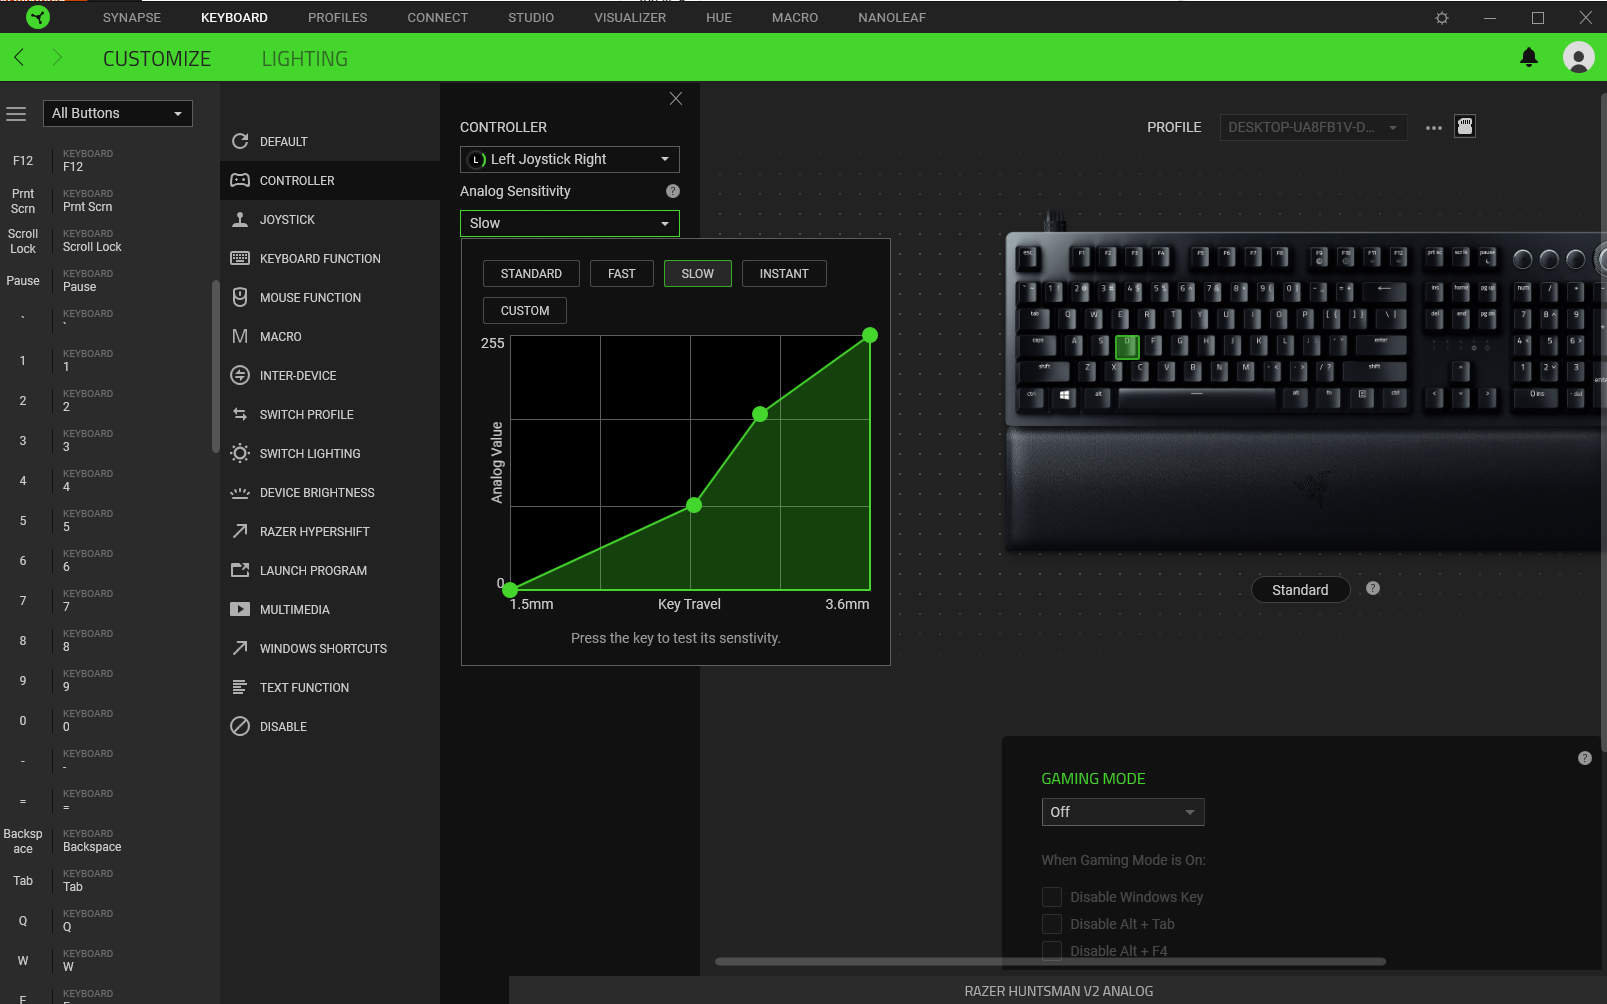Select the Tab key row
1607x1004 pixels.
(x=106, y=881)
